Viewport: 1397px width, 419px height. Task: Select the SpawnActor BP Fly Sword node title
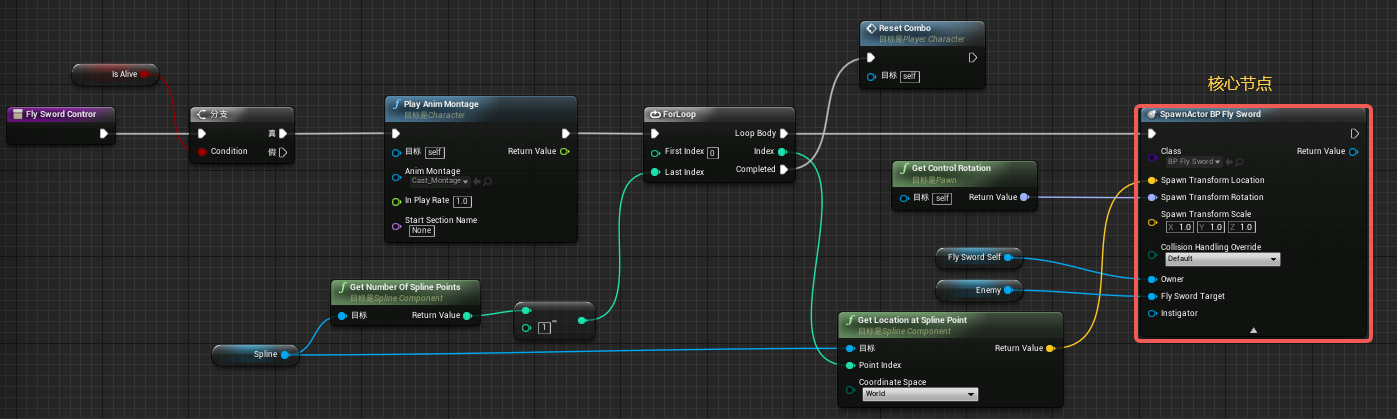point(1210,114)
